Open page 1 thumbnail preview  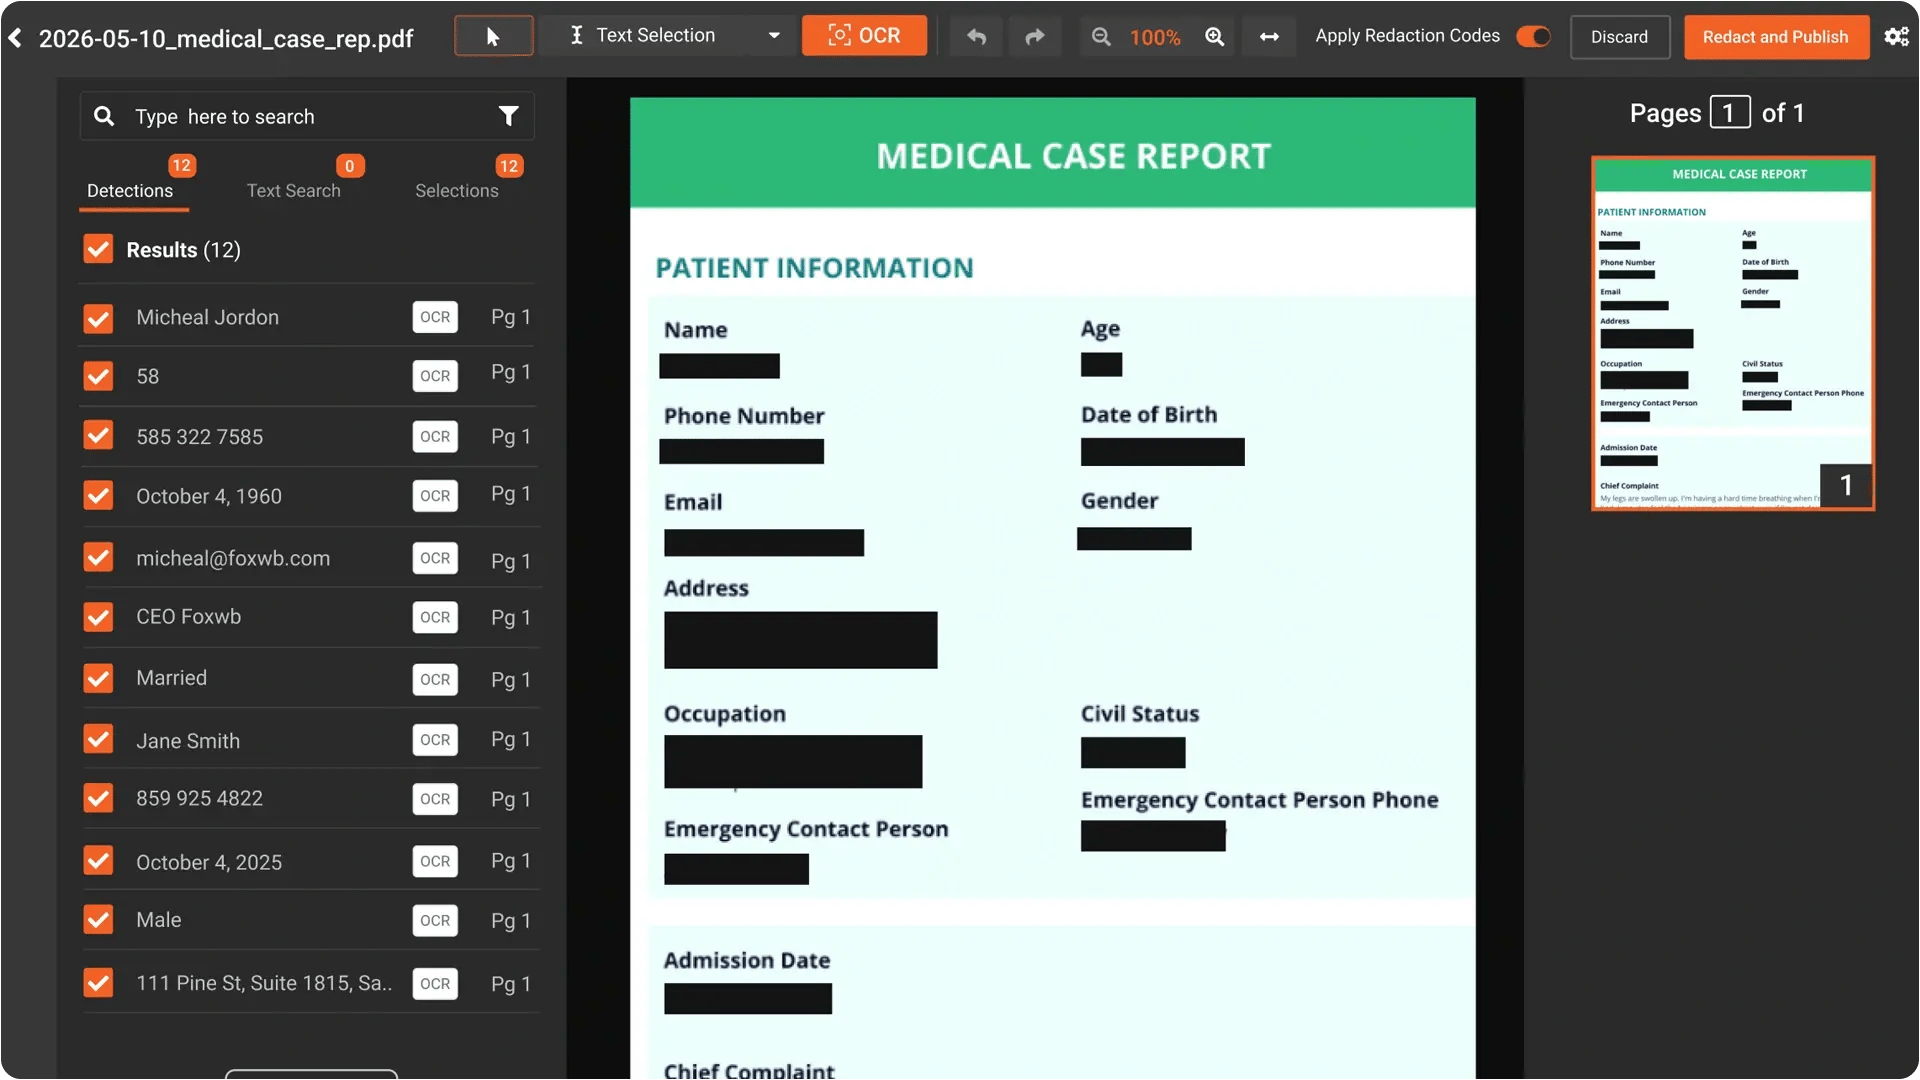point(1733,333)
